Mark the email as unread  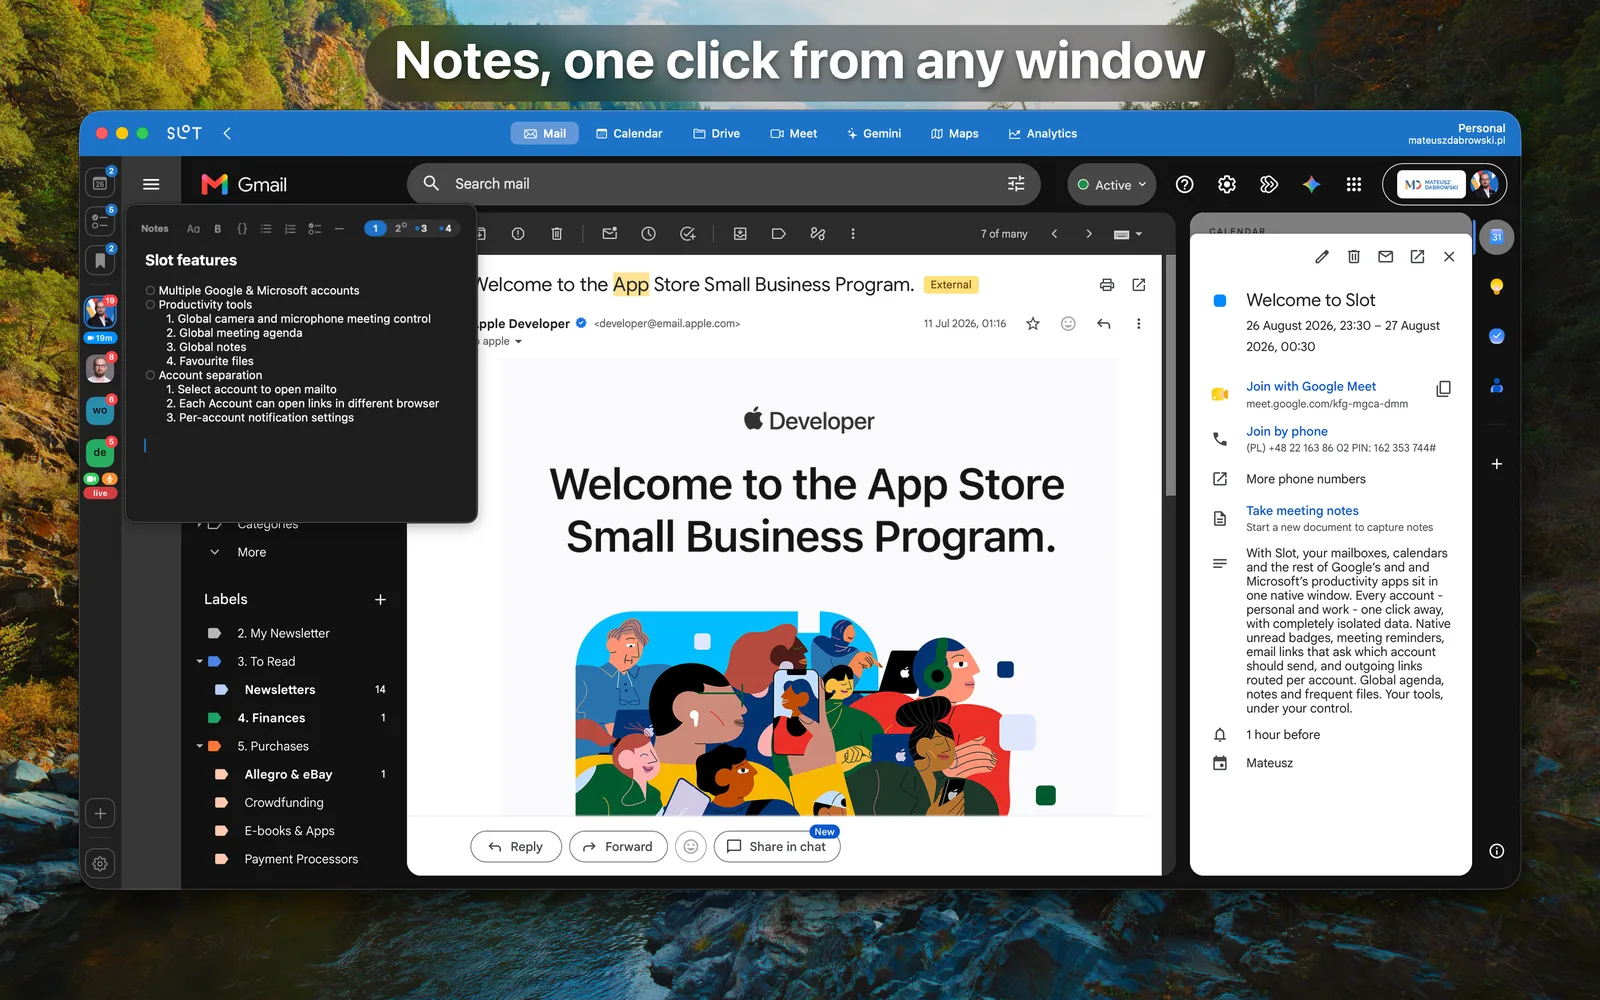[x=609, y=234]
